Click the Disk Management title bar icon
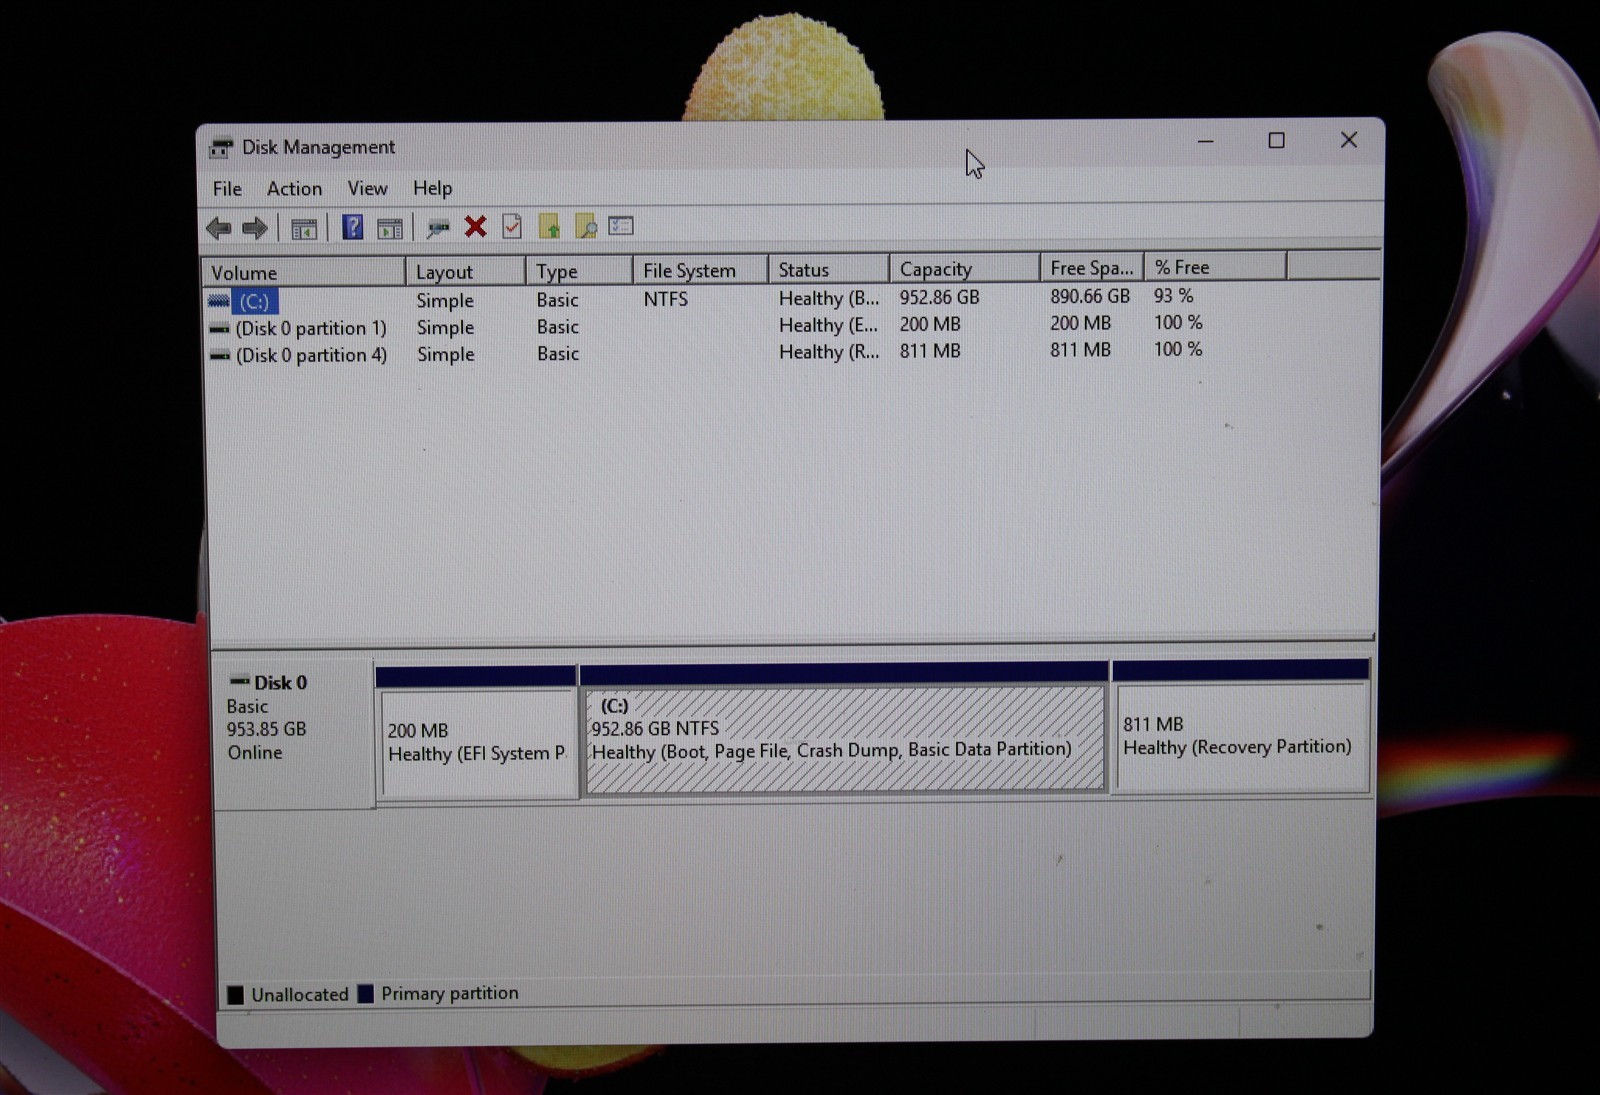This screenshot has width=1600, height=1095. tap(221, 148)
